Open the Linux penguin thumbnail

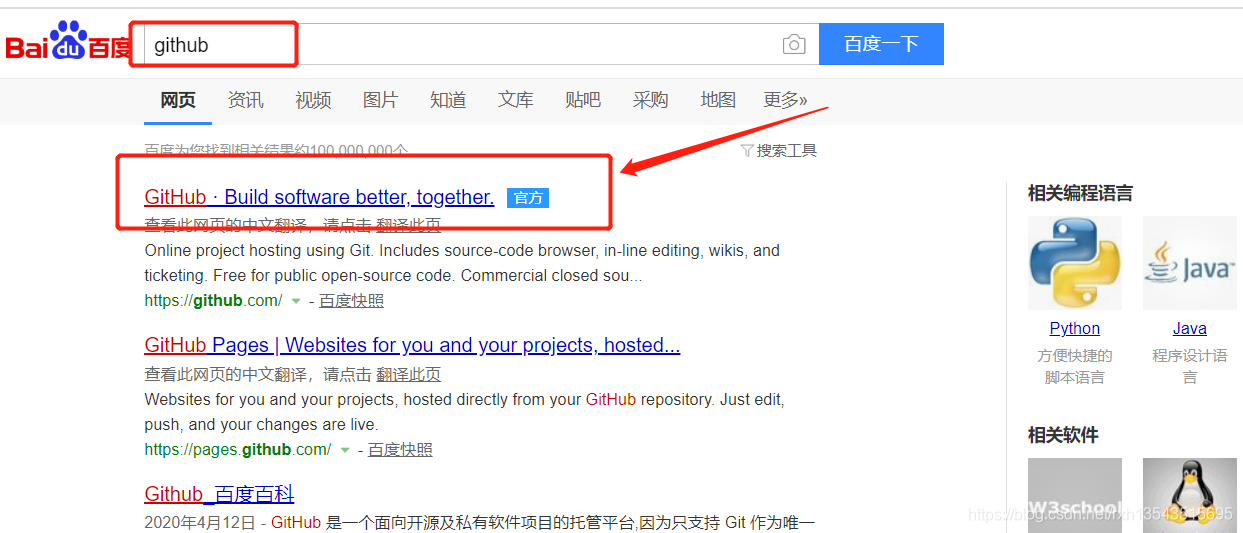[1190, 495]
